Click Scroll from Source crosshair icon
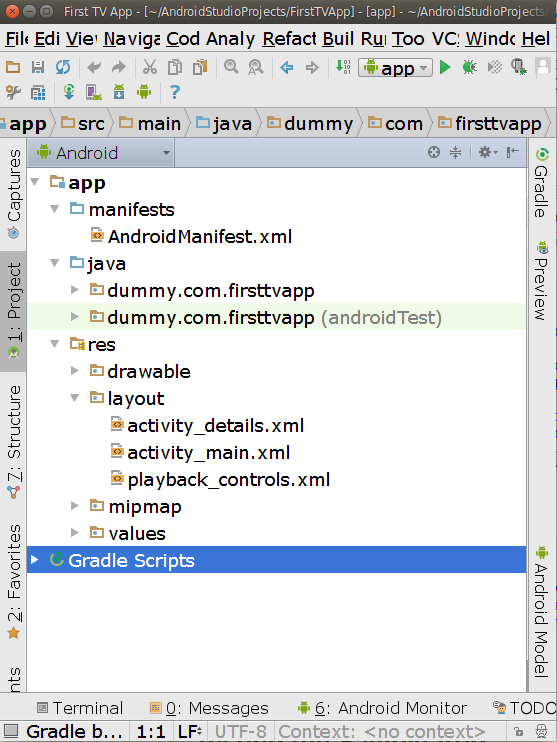Viewport: 557px width, 742px height. [x=433, y=152]
